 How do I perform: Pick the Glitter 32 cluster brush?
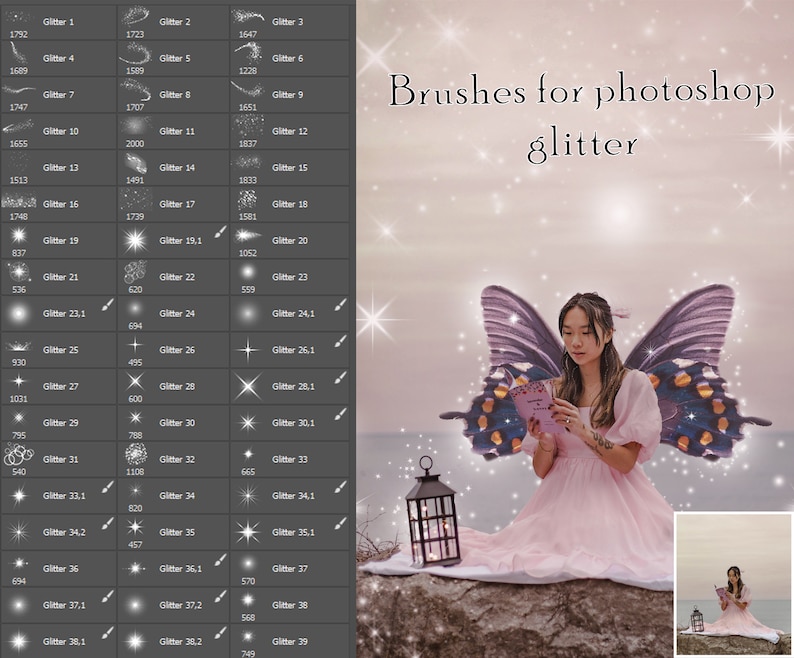(x=174, y=459)
